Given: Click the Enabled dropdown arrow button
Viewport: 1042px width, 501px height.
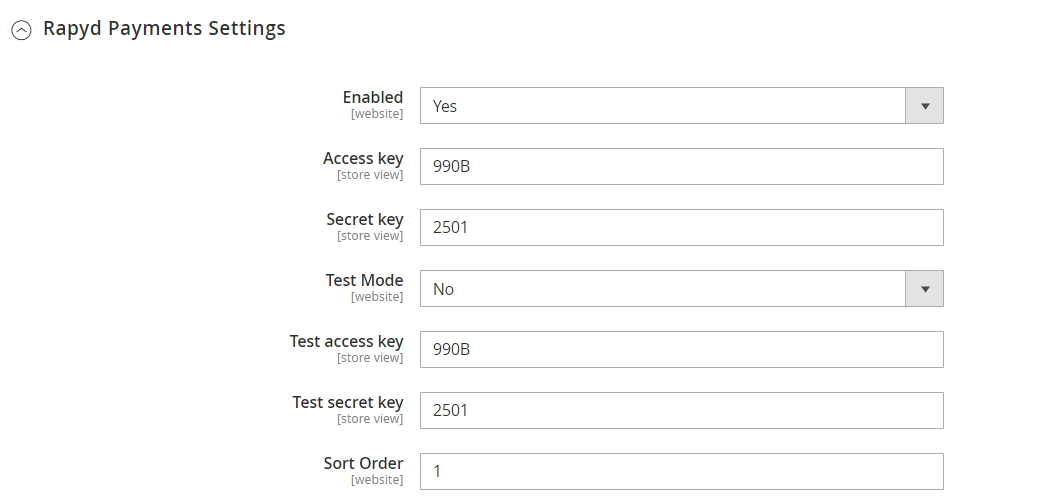Looking at the screenshot, I should (924, 106).
